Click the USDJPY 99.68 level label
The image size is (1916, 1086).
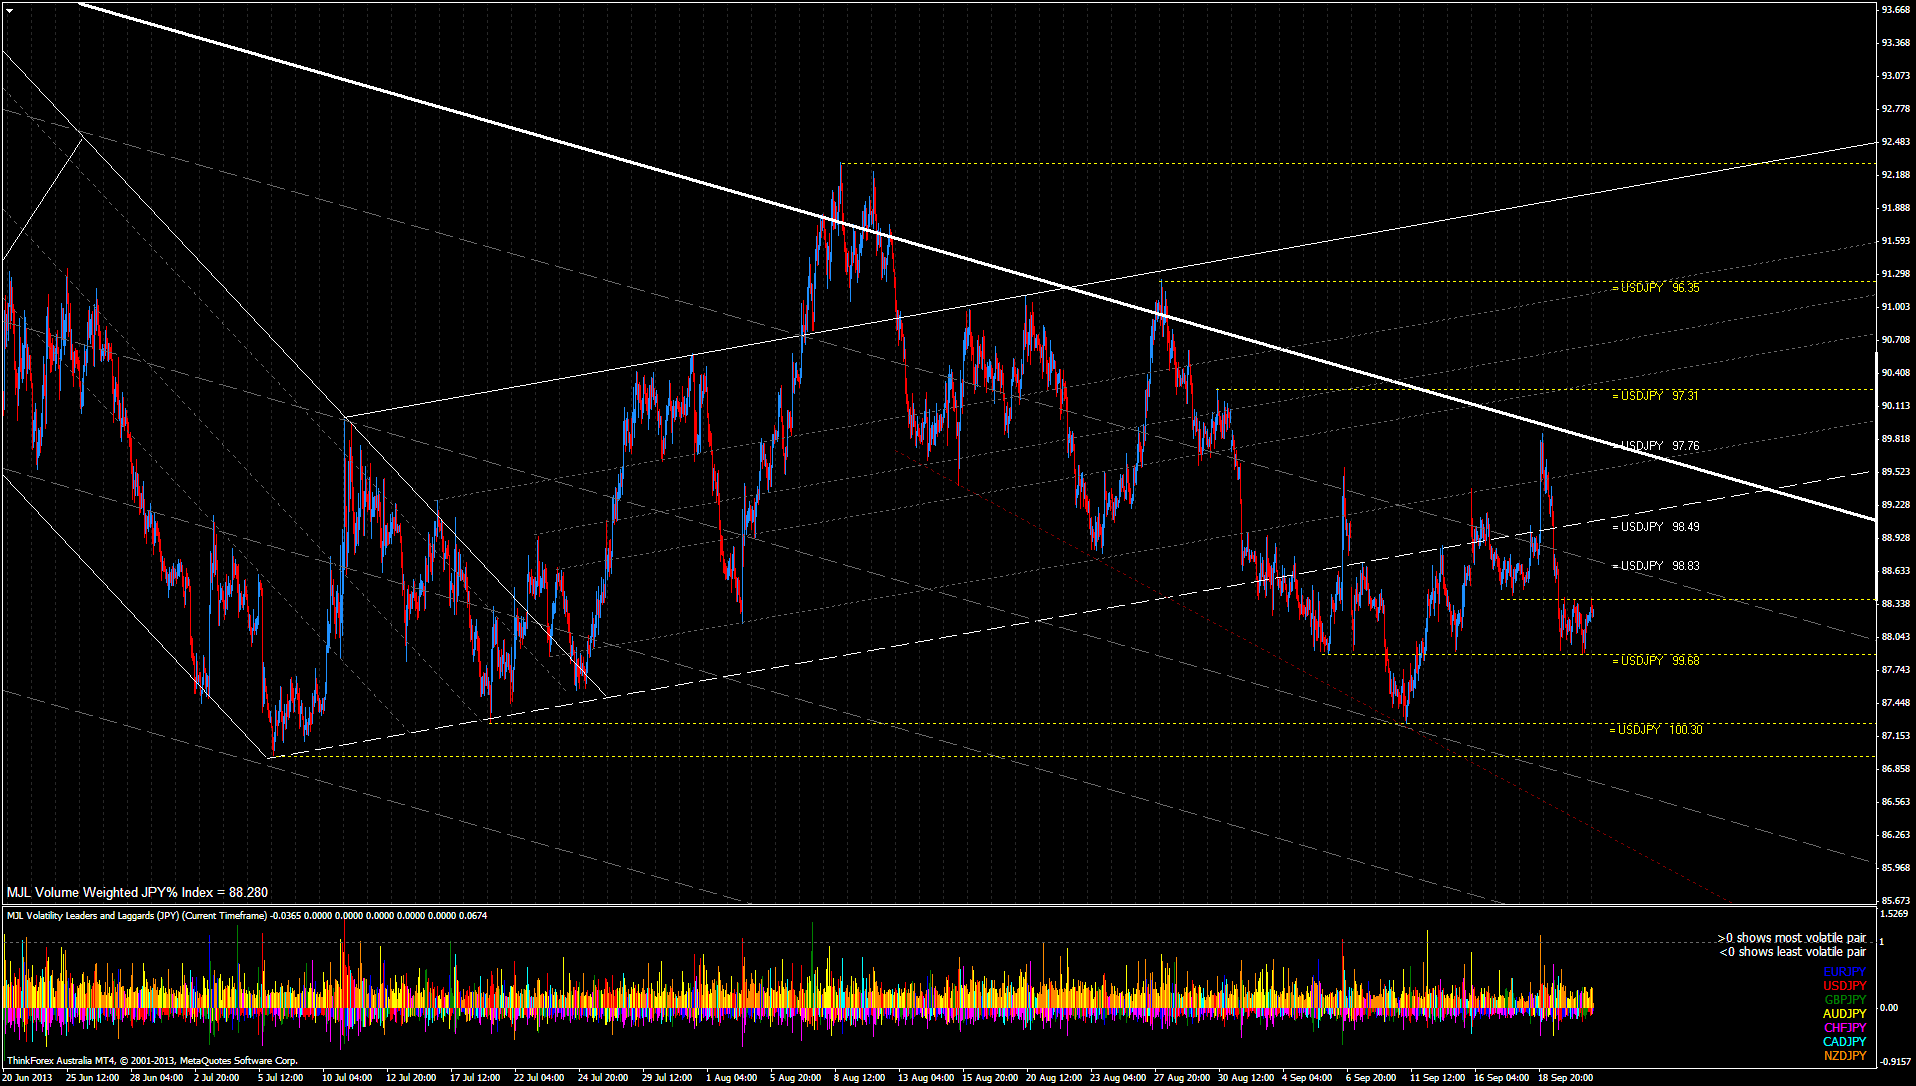(1656, 661)
